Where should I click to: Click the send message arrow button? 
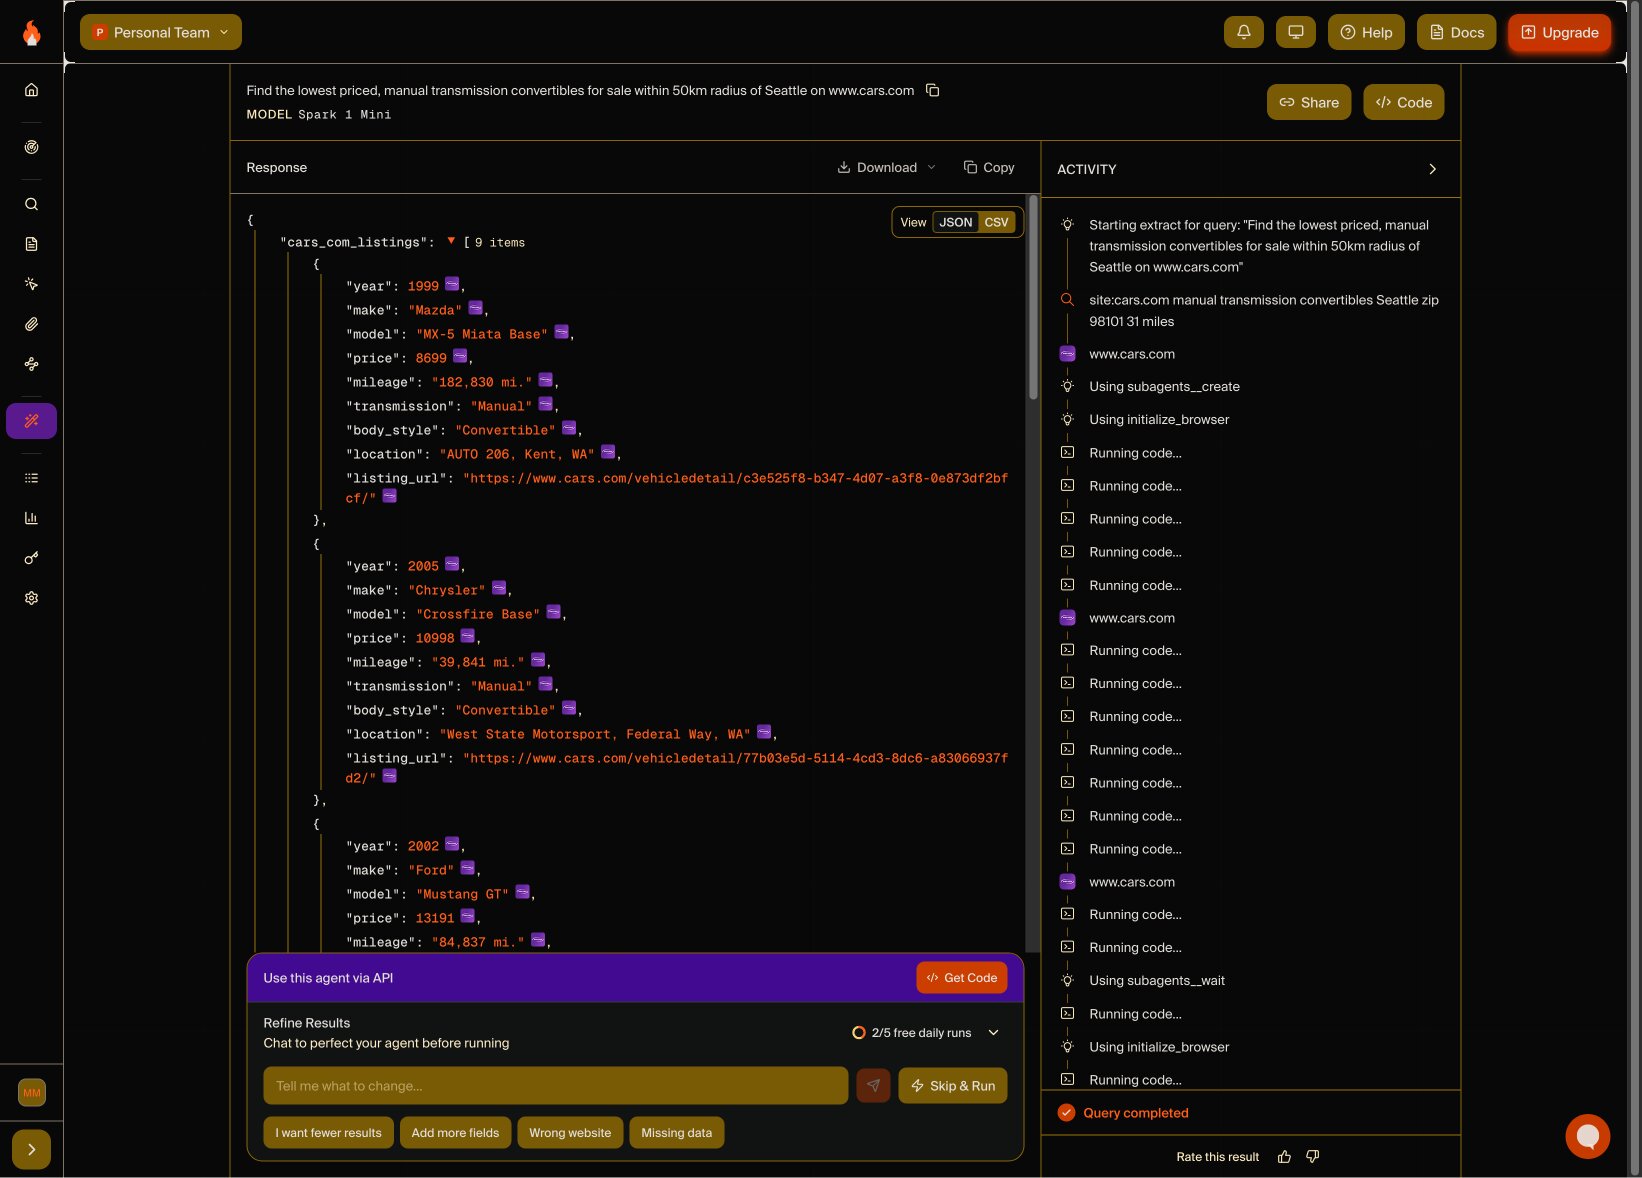[x=874, y=1086]
